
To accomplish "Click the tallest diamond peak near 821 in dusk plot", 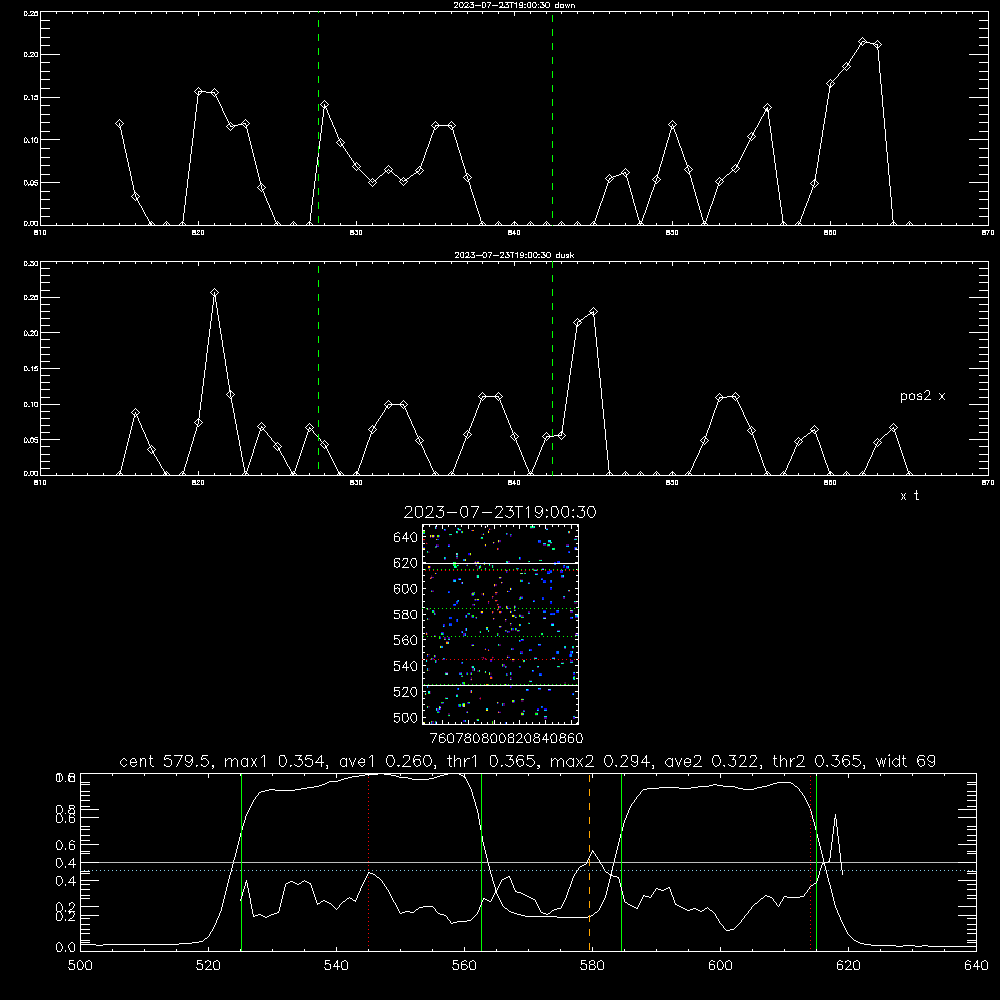I will click(214, 293).
